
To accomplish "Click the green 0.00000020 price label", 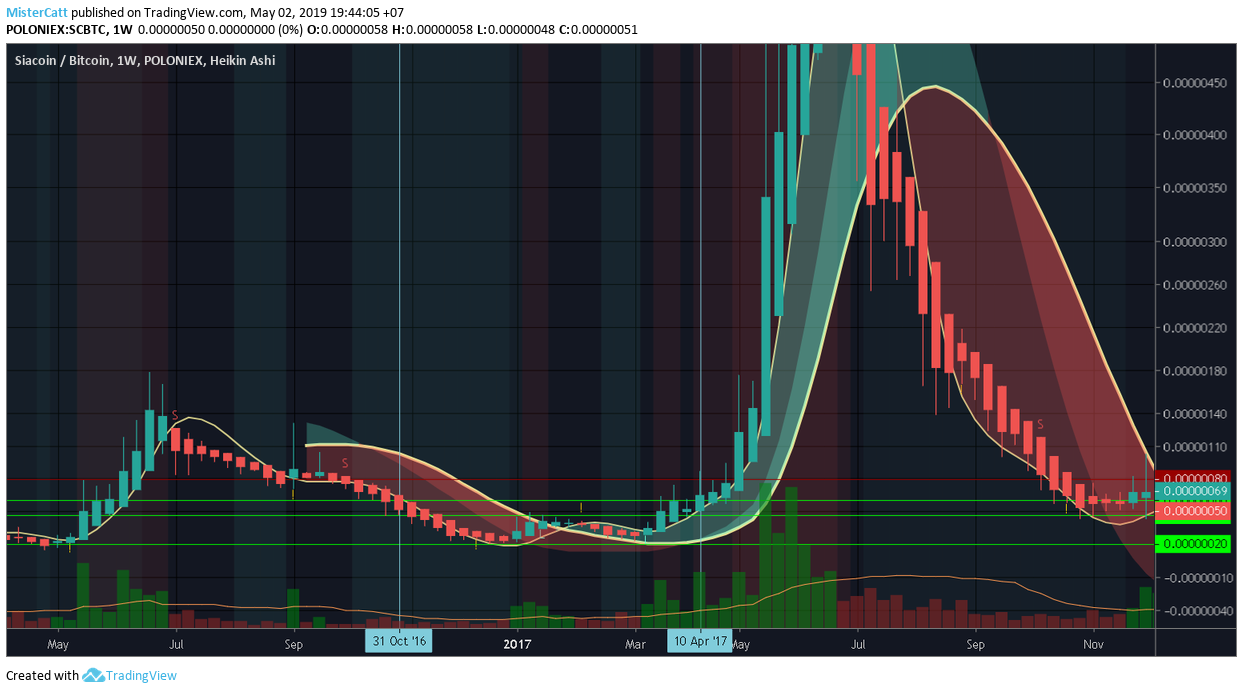I will pyautogui.click(x=1193, y=544).
